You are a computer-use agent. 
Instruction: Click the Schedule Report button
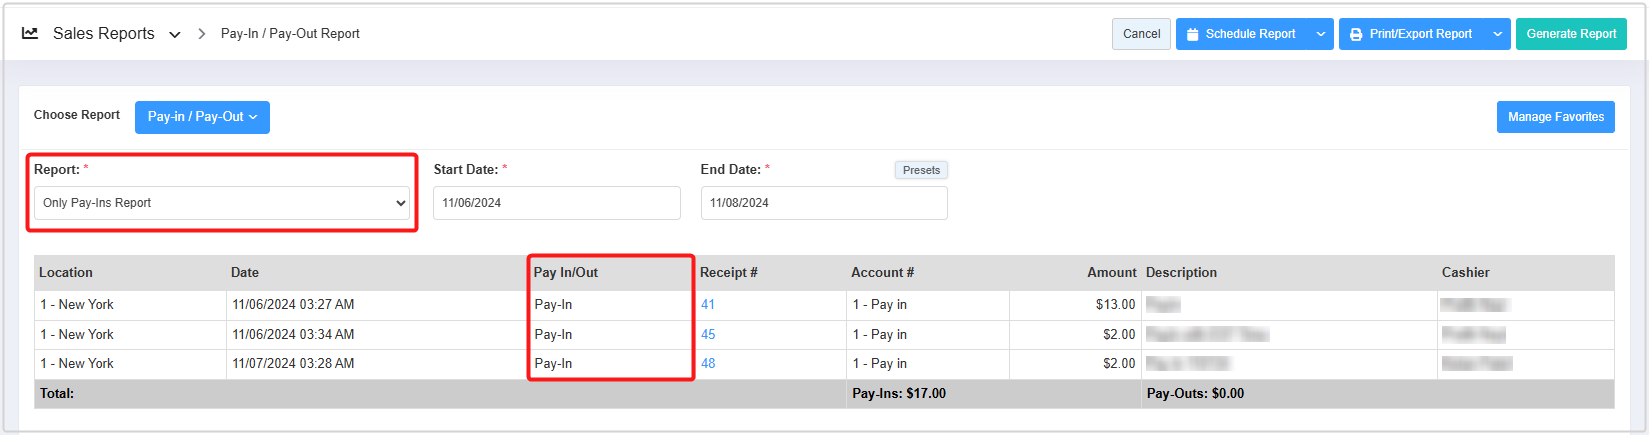tap(1241, 34)
